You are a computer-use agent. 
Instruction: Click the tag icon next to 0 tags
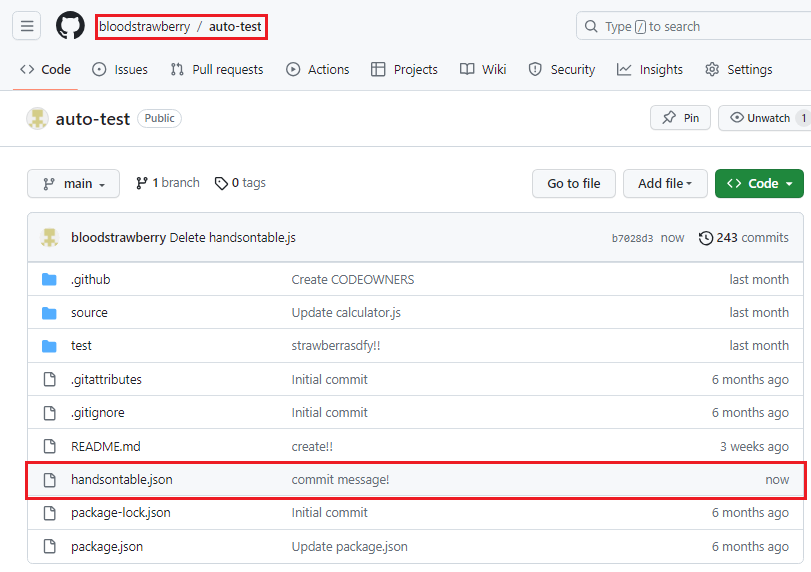click(x=221, y=184)
